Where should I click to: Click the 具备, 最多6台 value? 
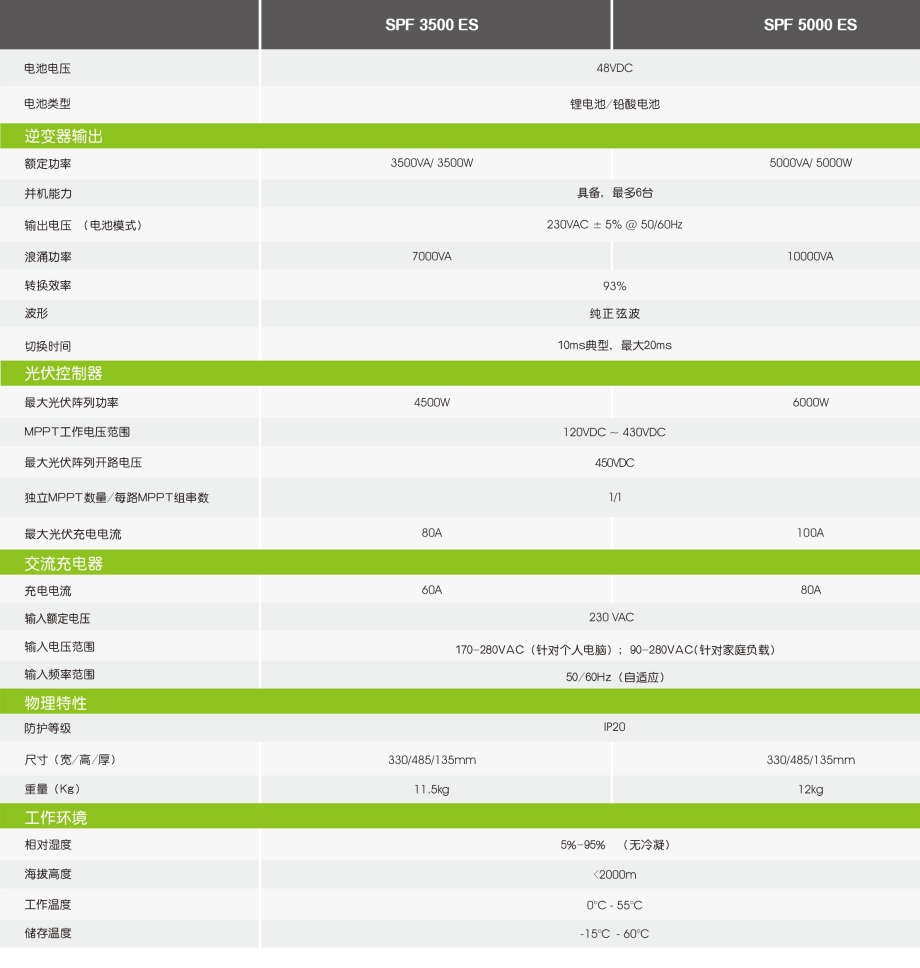615,193
